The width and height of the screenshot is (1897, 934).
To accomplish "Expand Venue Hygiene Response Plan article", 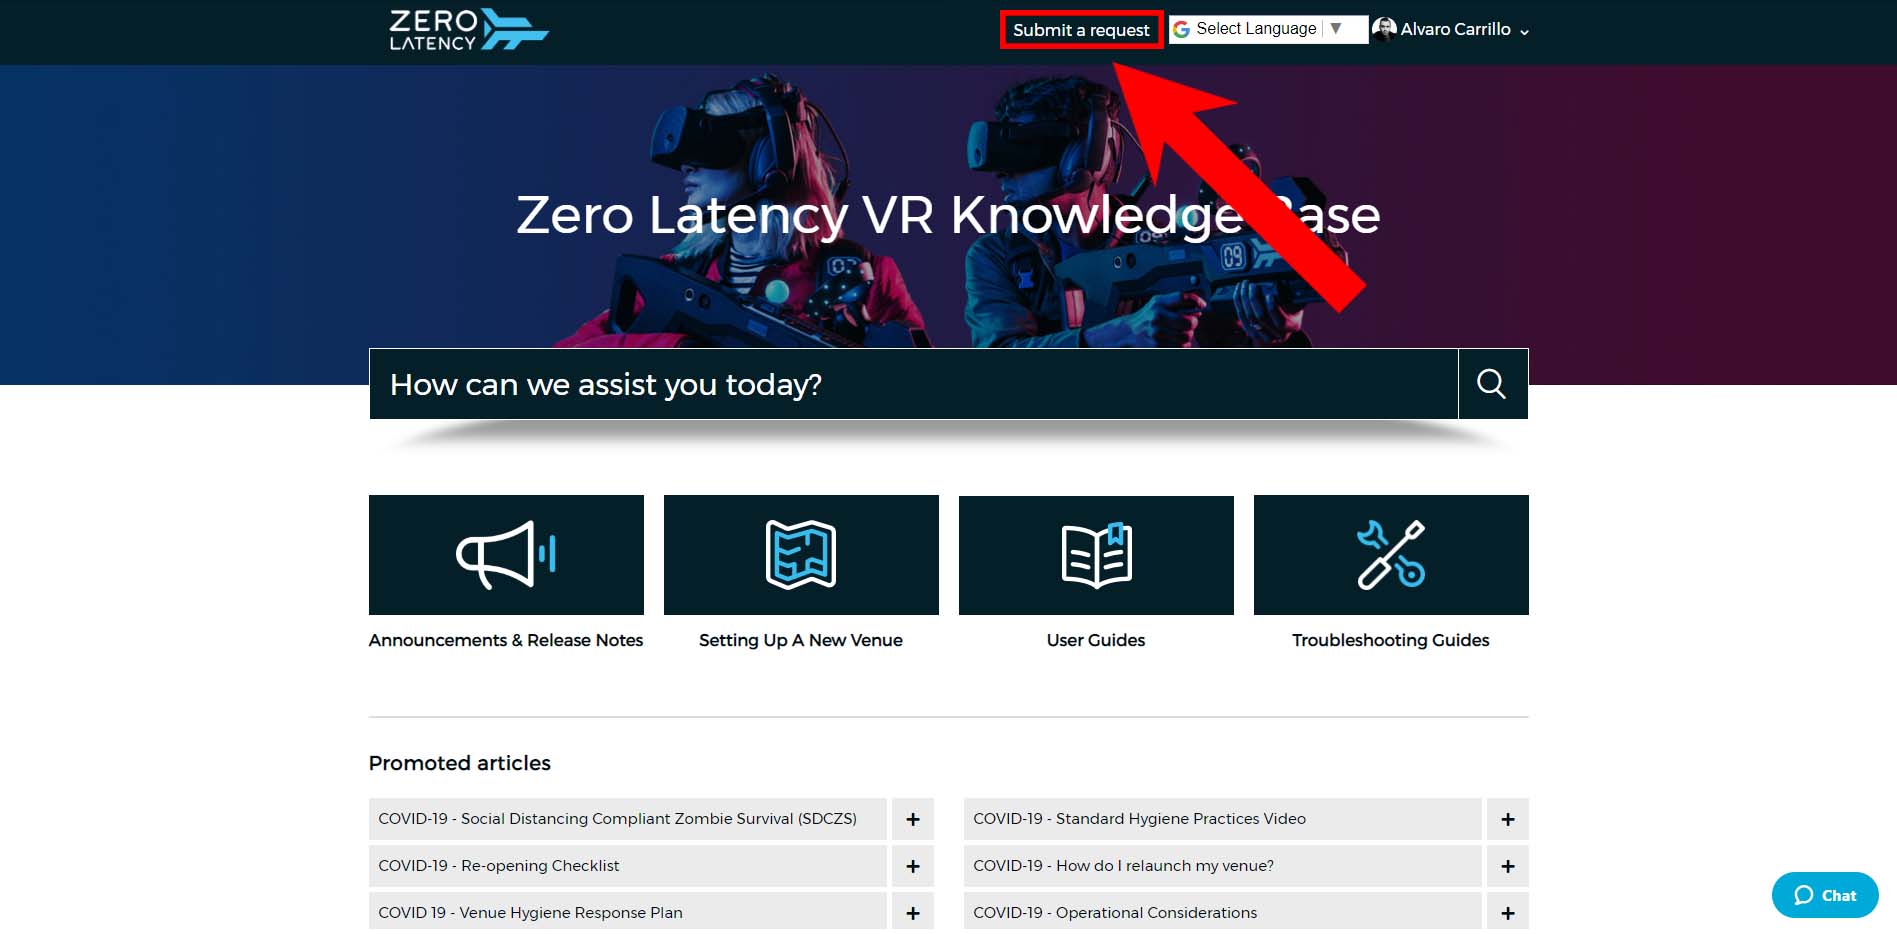I will tap(913, 912).
